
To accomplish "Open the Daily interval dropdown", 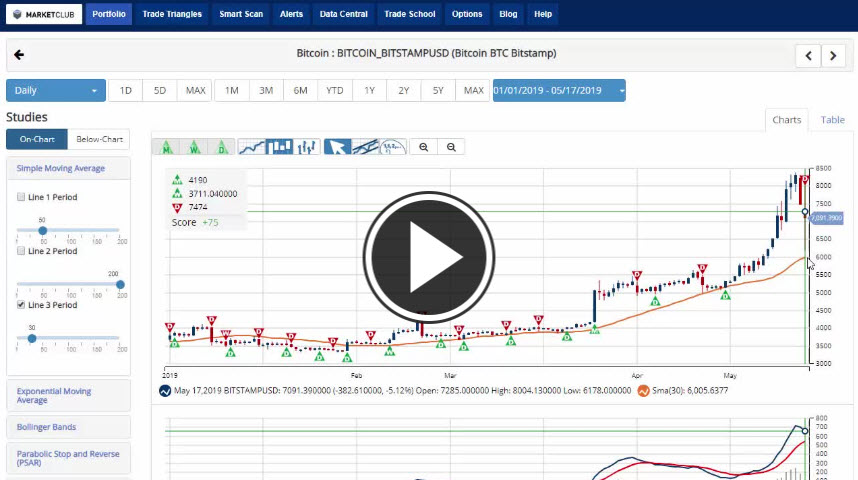I will pyautogui.click(x=56, y=90).
